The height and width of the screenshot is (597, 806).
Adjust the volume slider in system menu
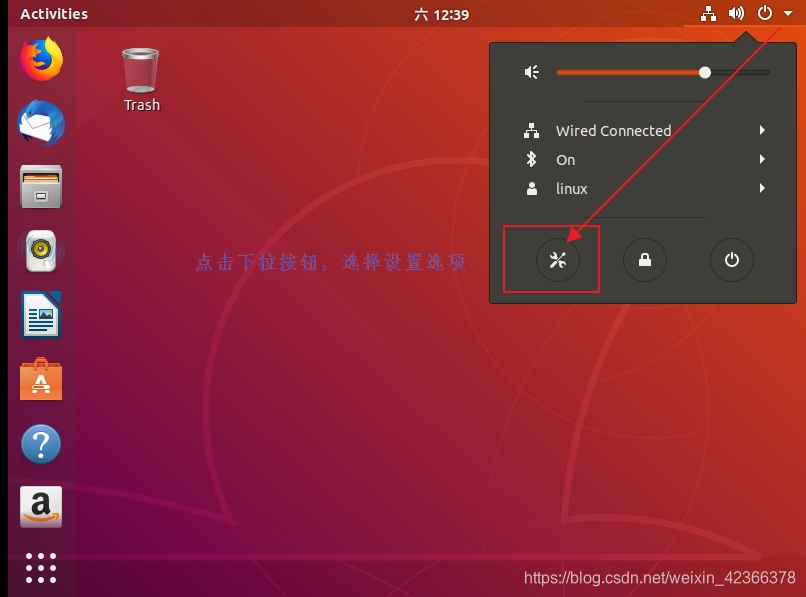click(663, 73)
